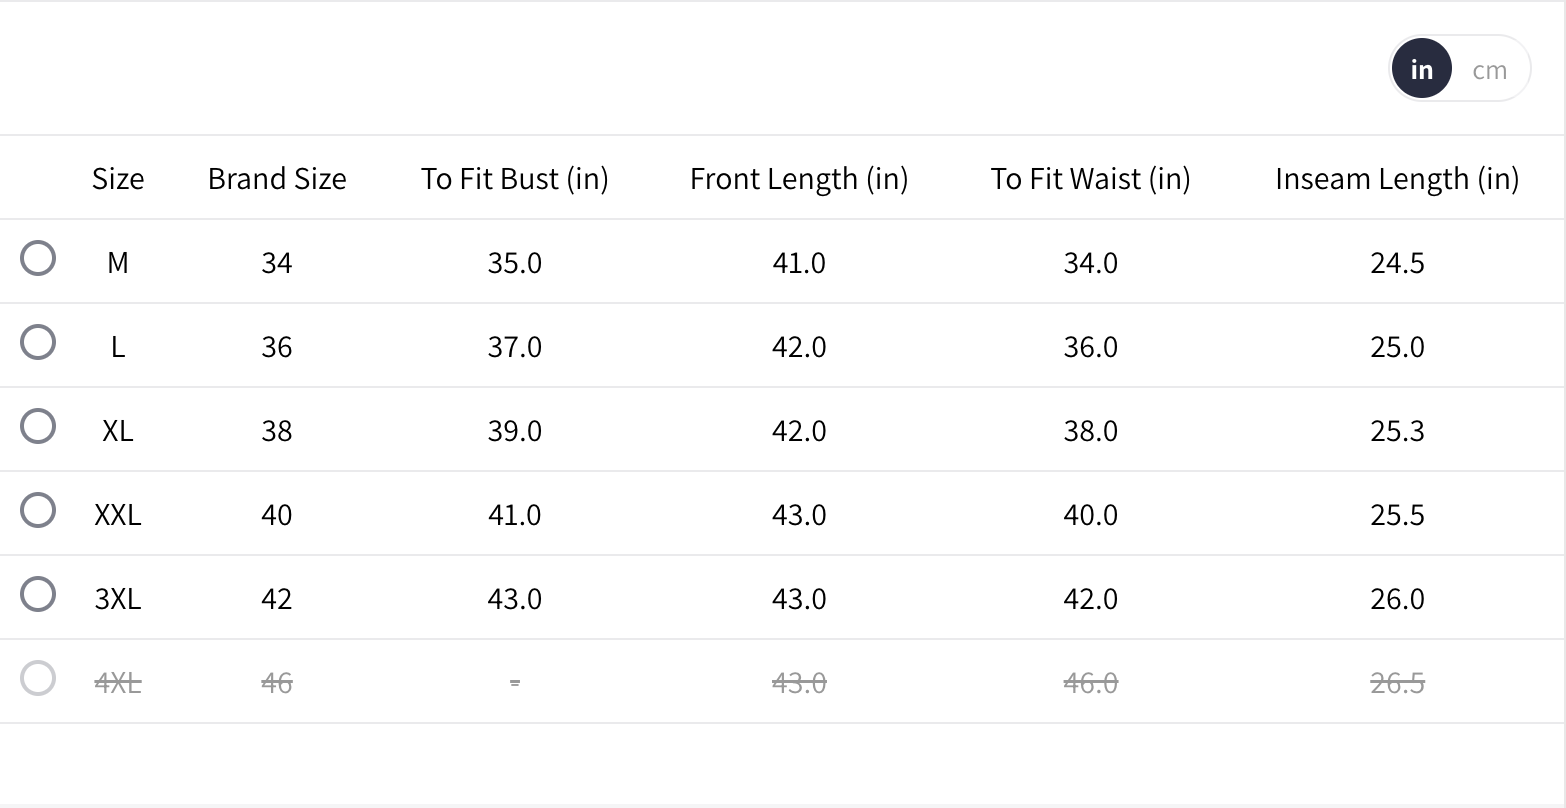Click the disabled 4XL radio button
The image size is (1566, 808).
click(38, 679)
